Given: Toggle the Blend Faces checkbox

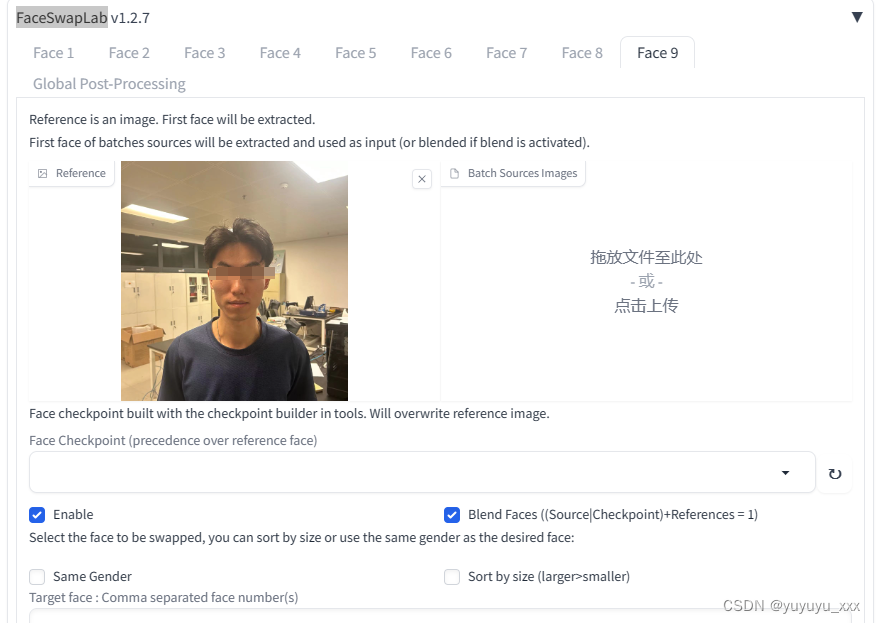Looking at the screenshot, I should tap(452, 515).
